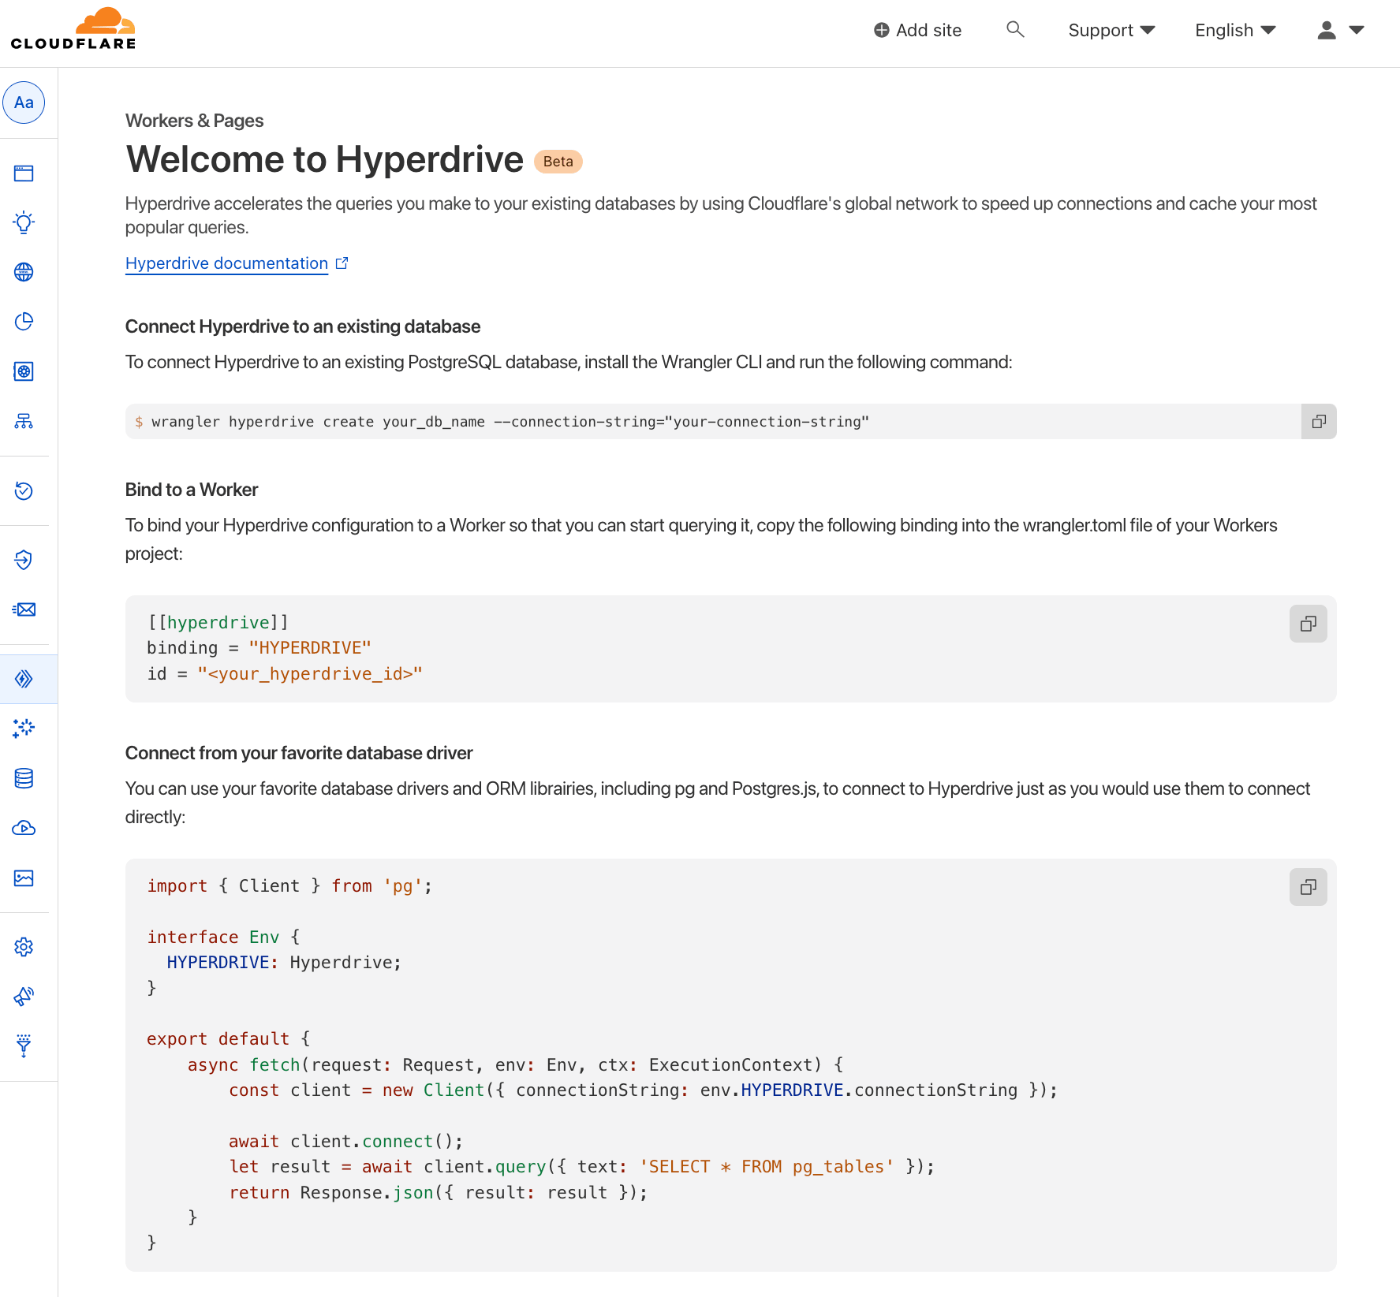
Task: Expand the English language dropdown
Action: pyautogui.click(x=1235, y=30)
